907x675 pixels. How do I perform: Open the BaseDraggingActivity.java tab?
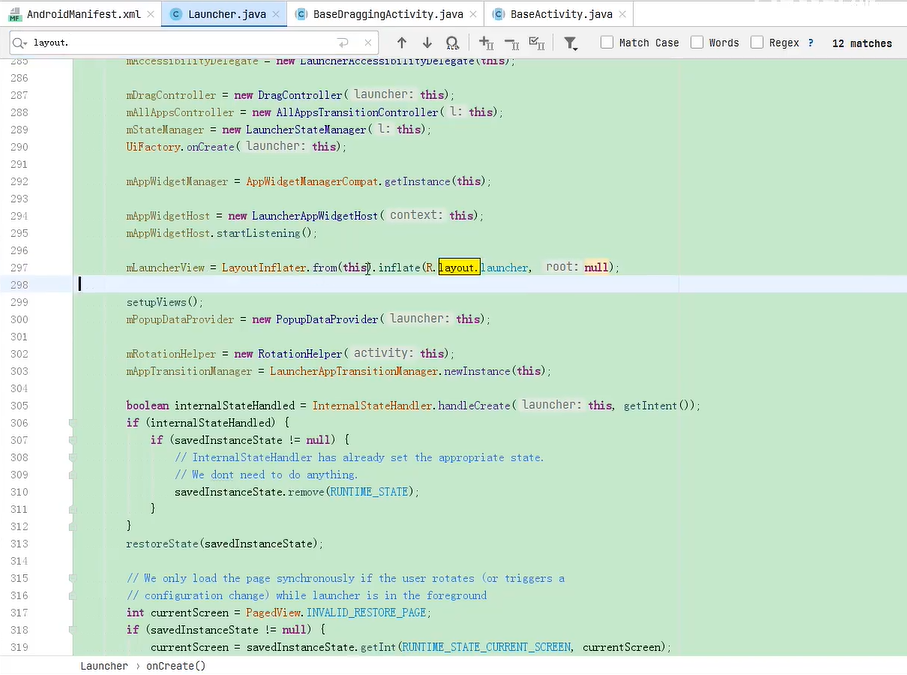[x=388, y=14]
